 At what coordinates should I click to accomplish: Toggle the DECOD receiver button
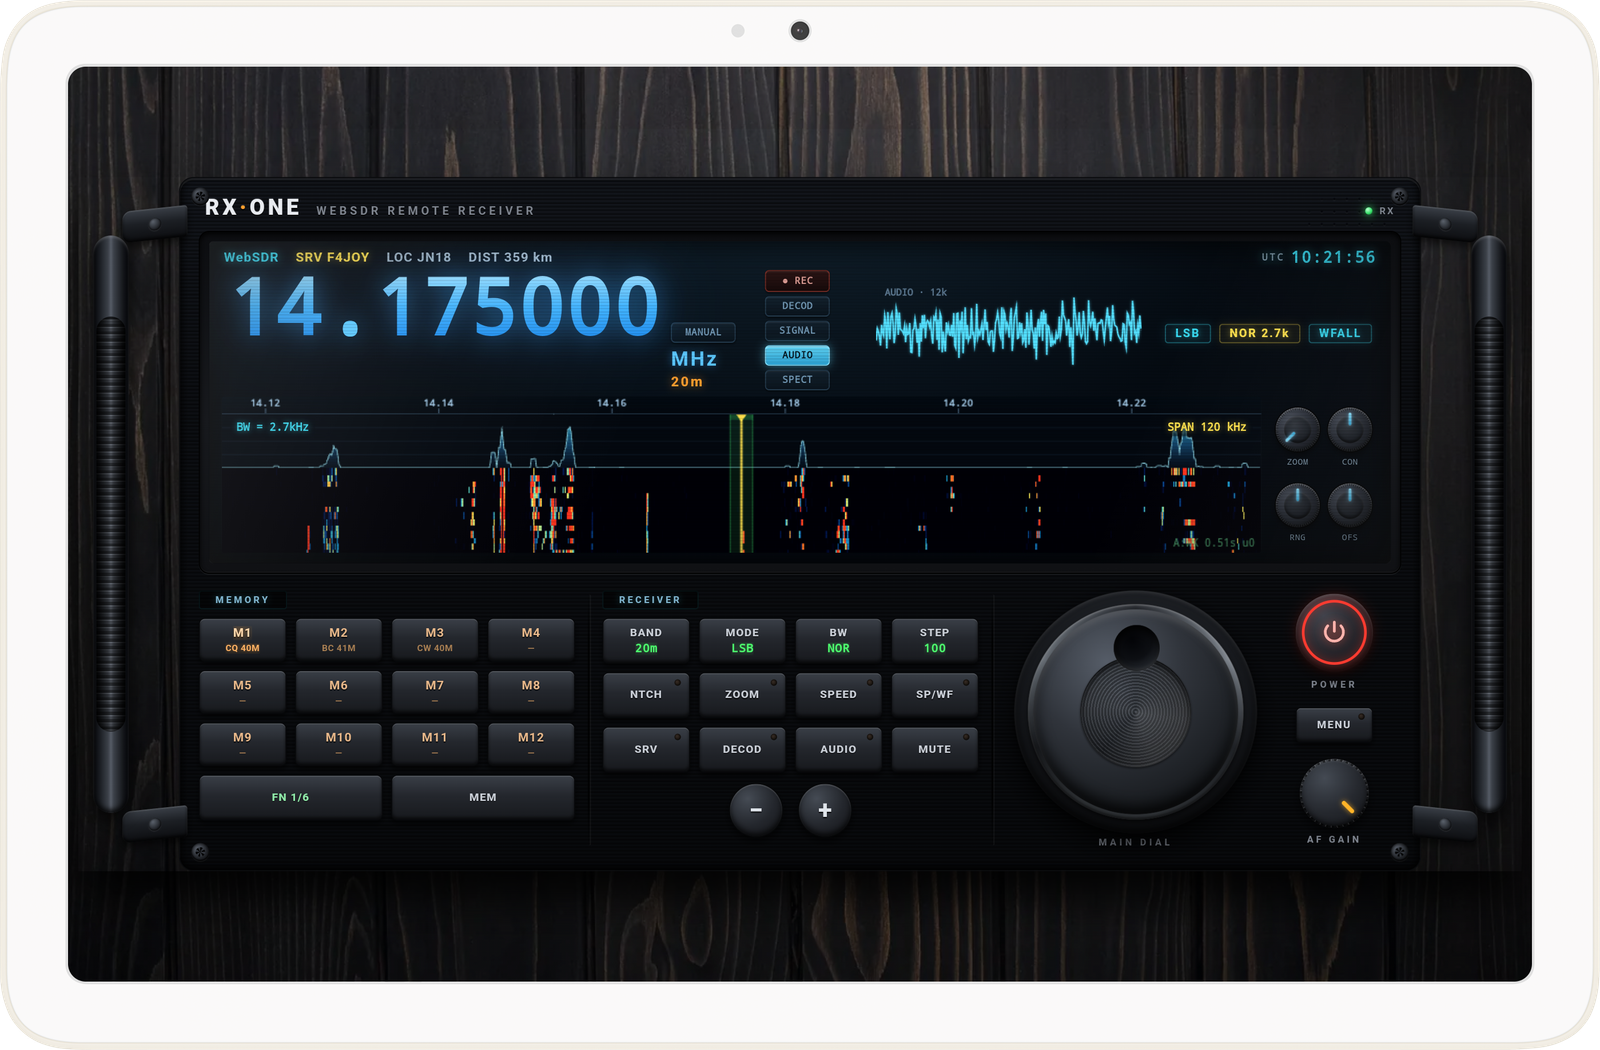point(742,749)
